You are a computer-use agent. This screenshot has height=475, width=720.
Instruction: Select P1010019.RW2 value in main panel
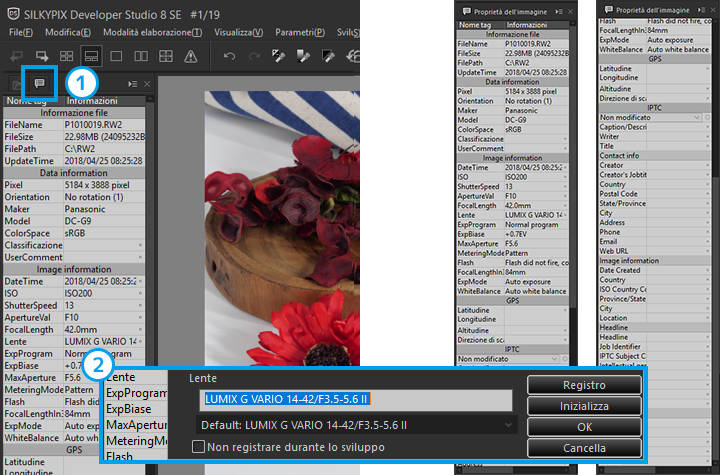[x=93, y=124]
